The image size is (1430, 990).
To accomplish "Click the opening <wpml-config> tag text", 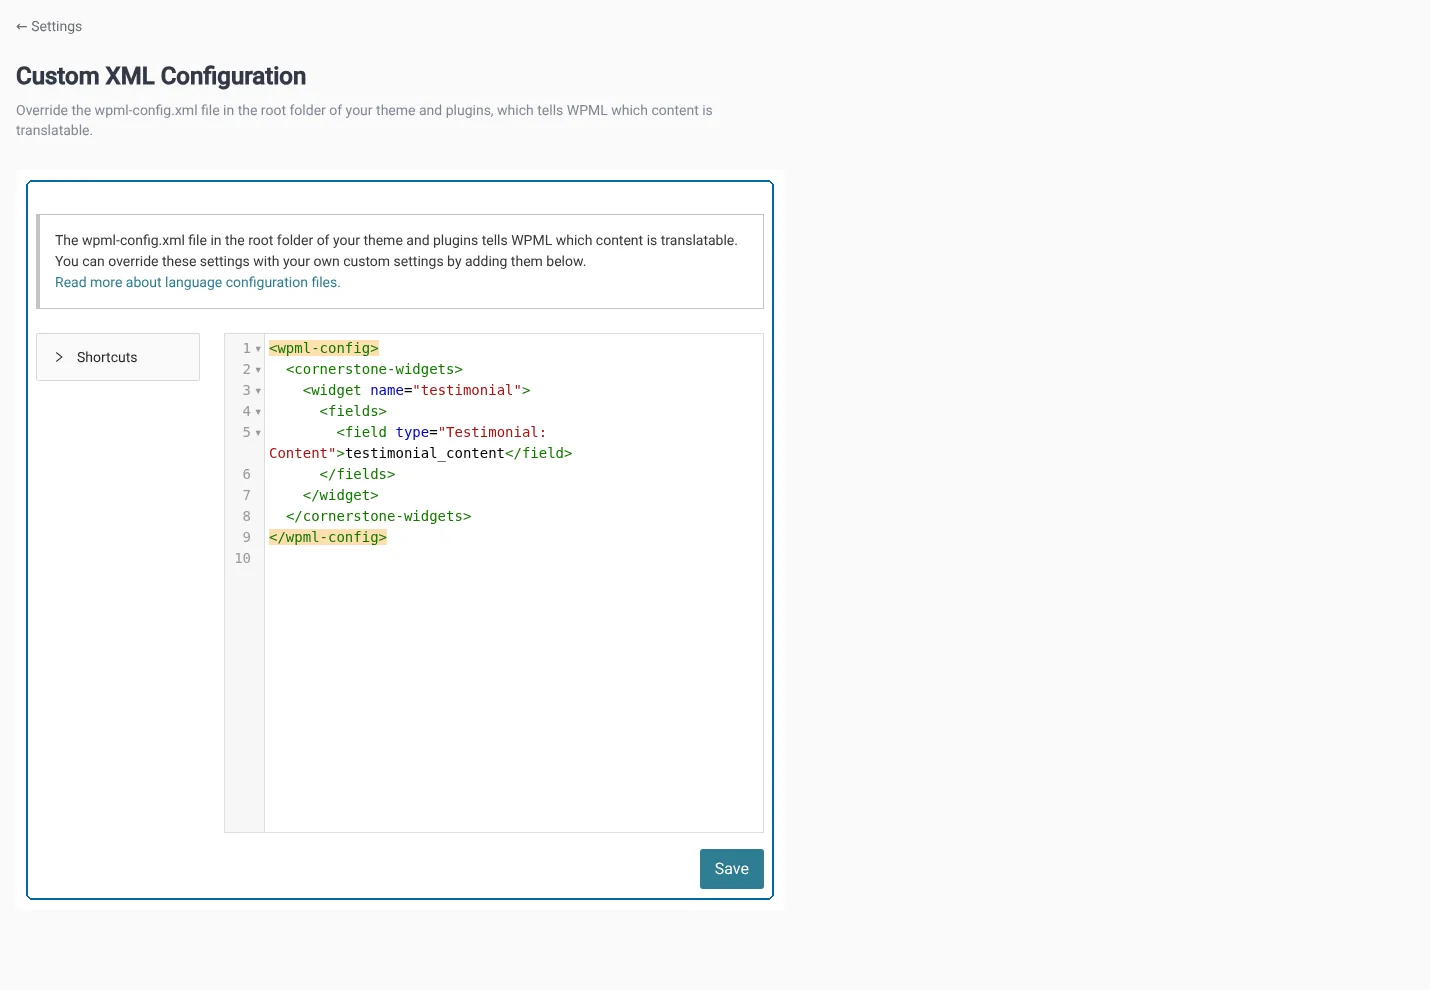I will click(x=324, y=348).
